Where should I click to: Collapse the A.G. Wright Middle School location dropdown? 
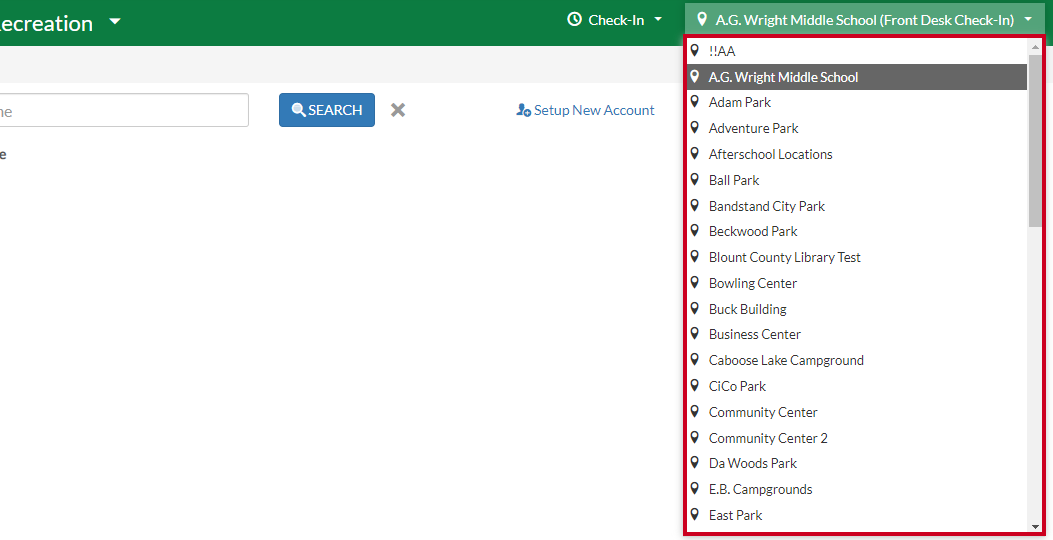(x=865, y=20)
